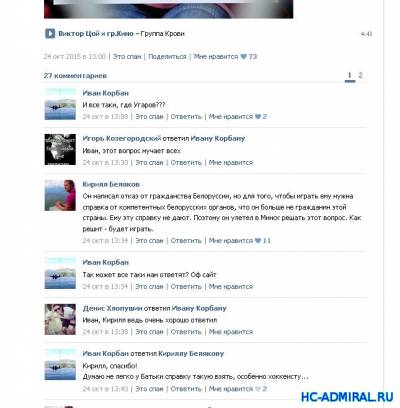Click heart icon on Кирилл Беляков's comment
Screen dimensions: 400x408
258,241
